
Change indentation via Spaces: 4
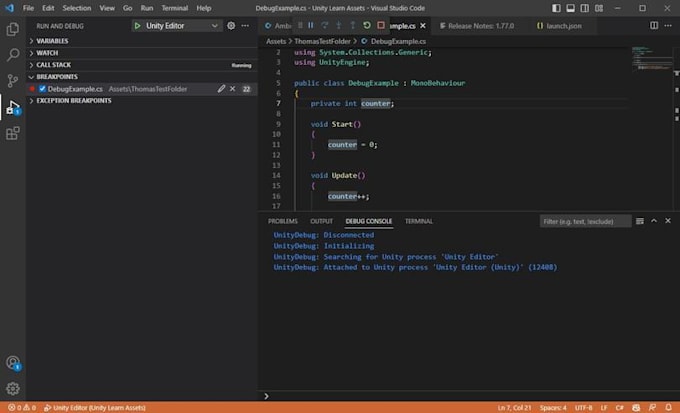click(553, 408)
